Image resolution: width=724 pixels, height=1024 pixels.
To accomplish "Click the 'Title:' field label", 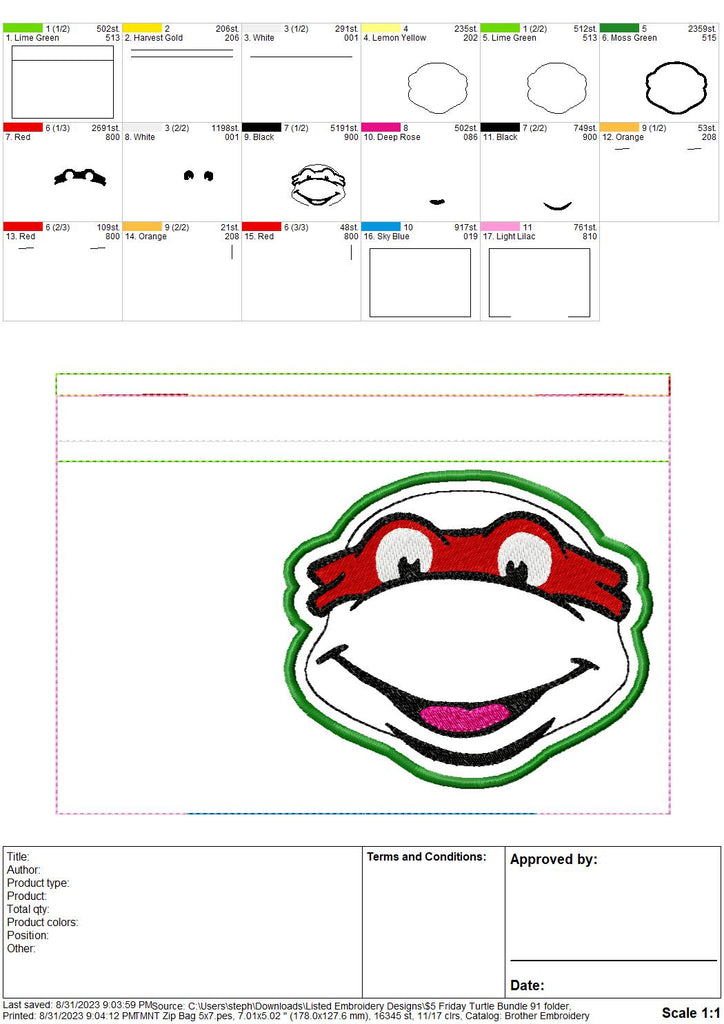I will (x=18, y=857).
